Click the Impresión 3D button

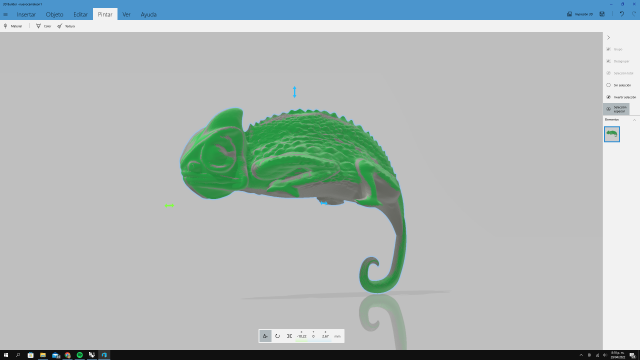click(x=580, y=14)
